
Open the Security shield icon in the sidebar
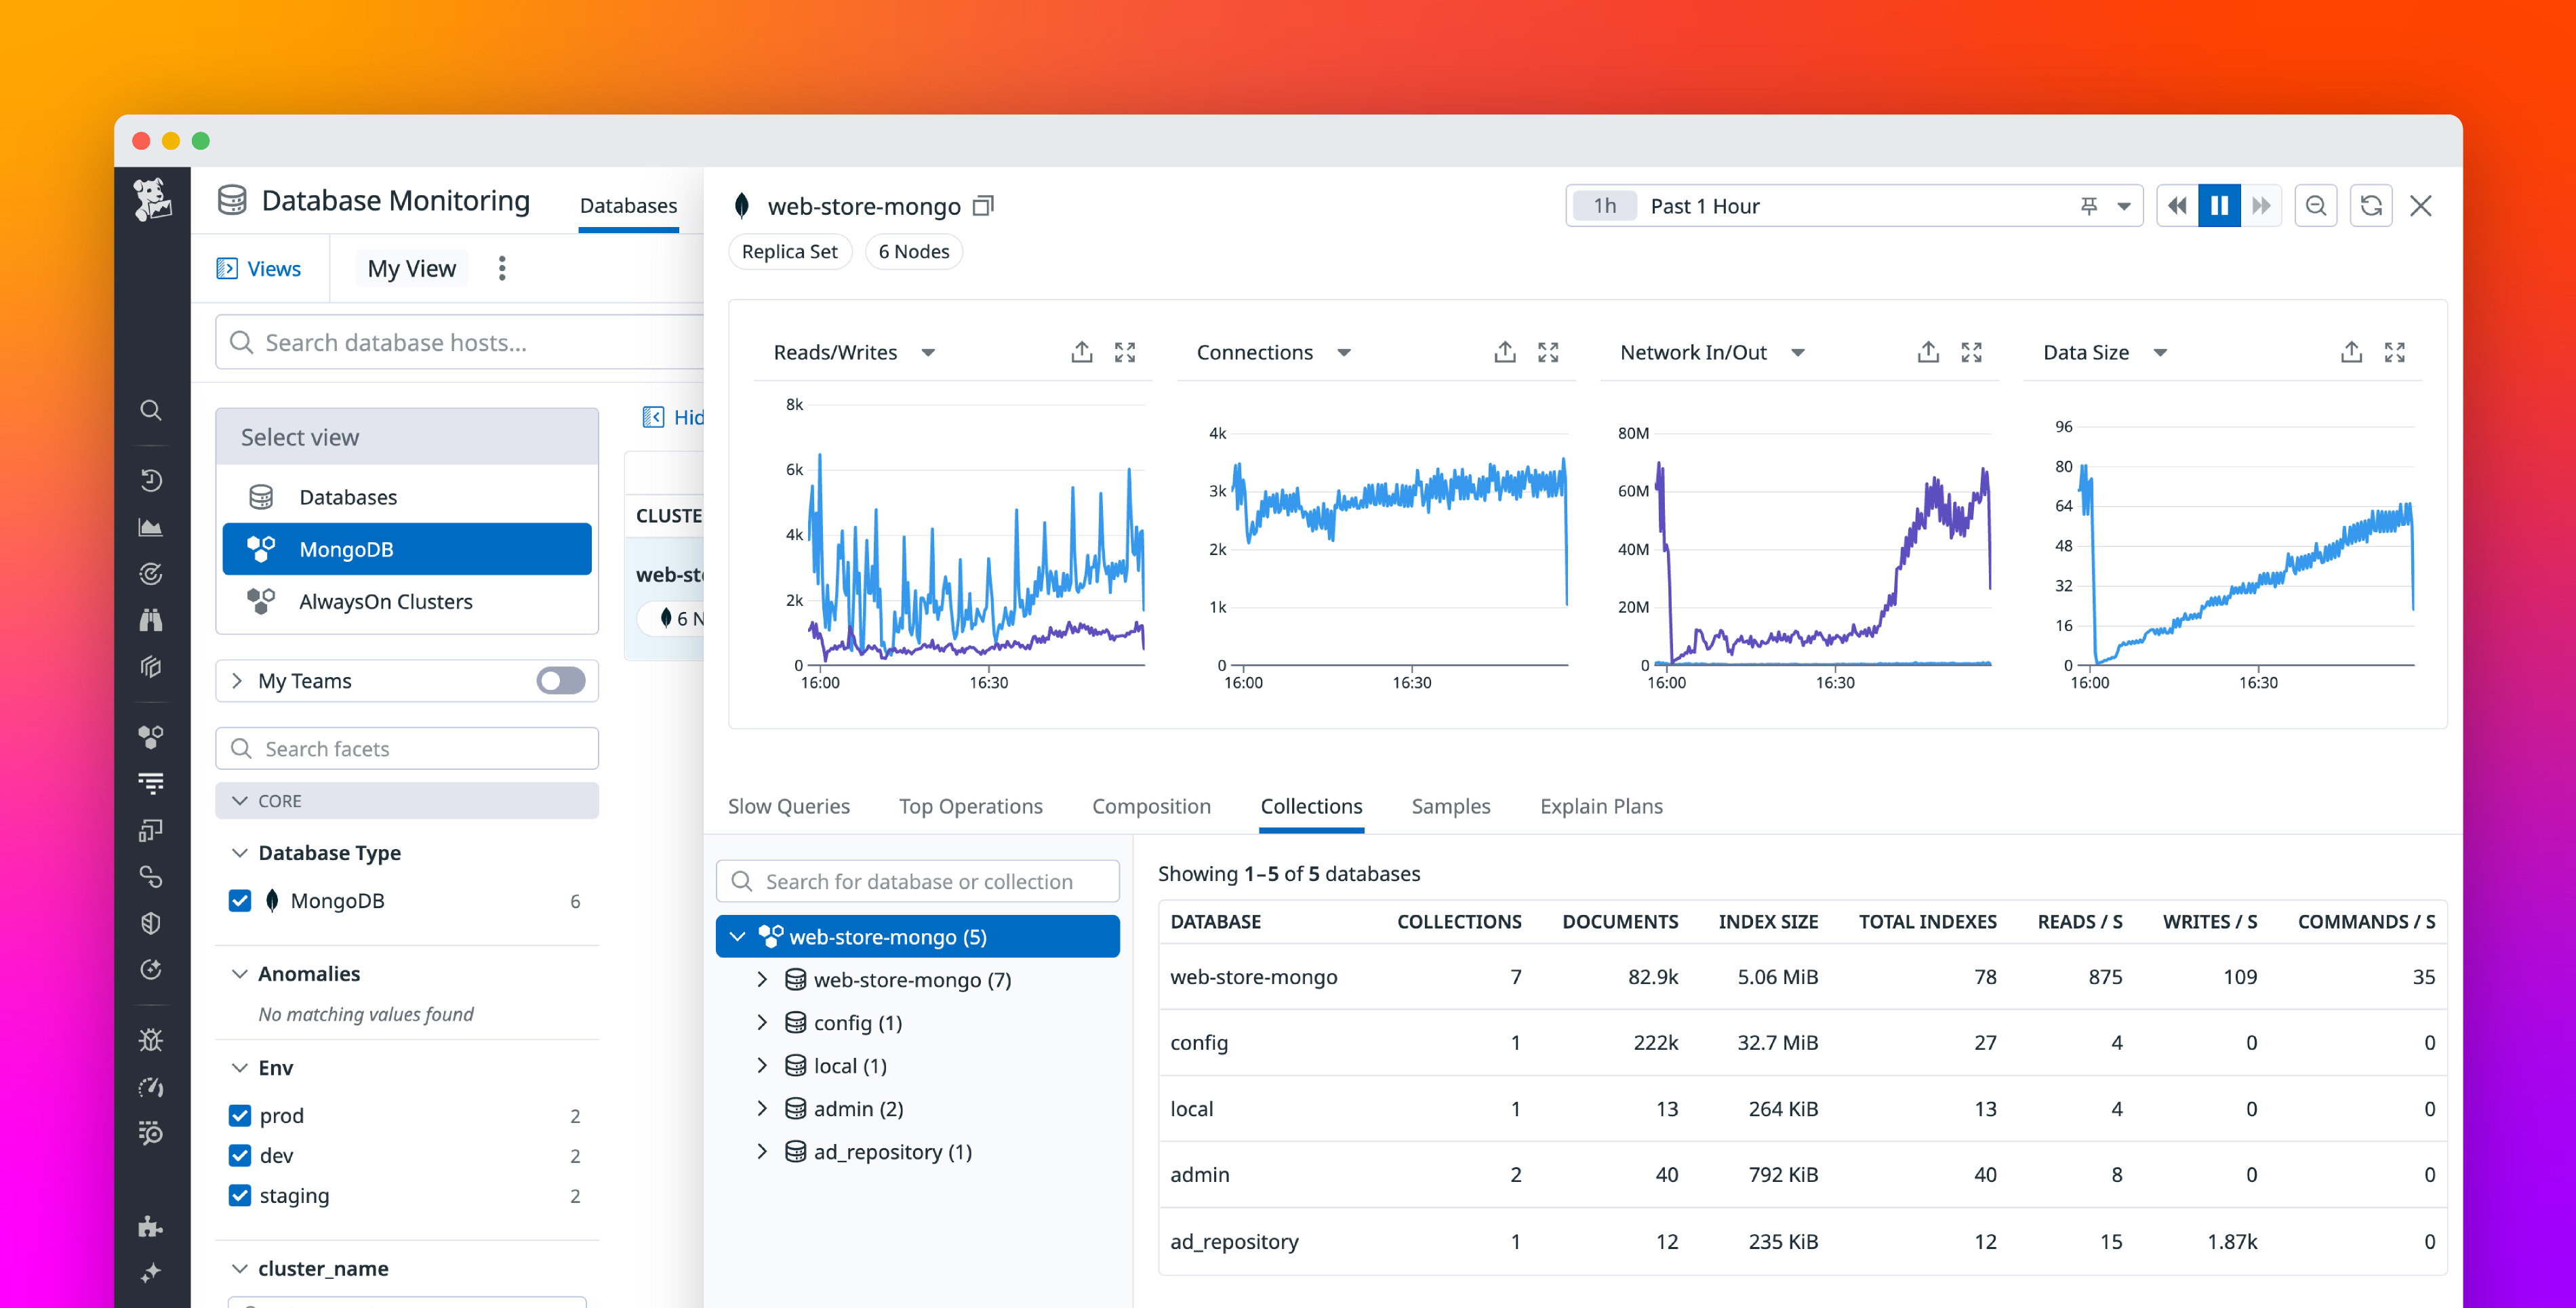pos(151,922)
